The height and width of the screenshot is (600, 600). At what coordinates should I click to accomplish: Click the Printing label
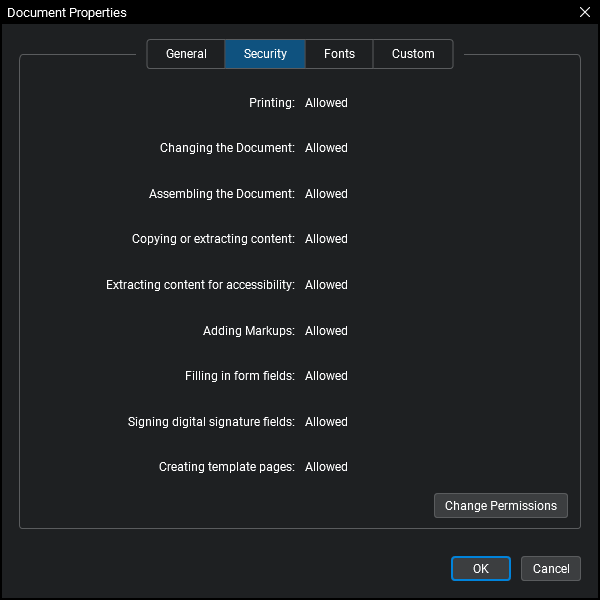coord(271,103)
